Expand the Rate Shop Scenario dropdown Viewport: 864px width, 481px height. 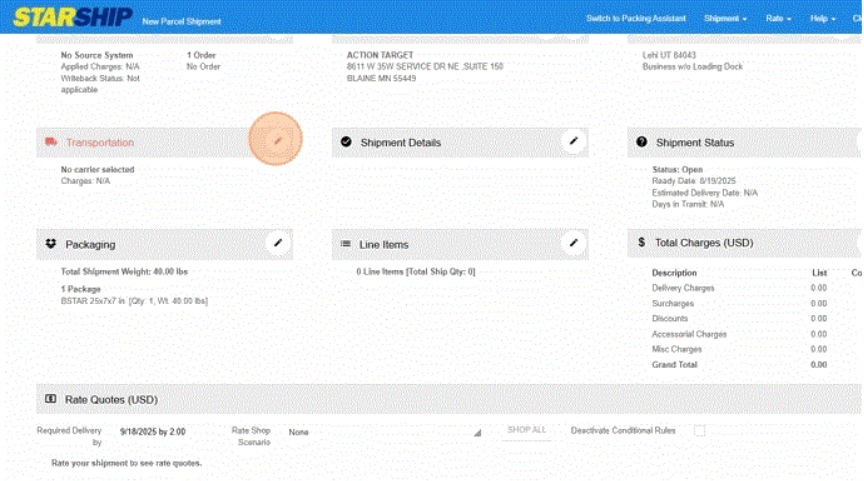point(384,432)
